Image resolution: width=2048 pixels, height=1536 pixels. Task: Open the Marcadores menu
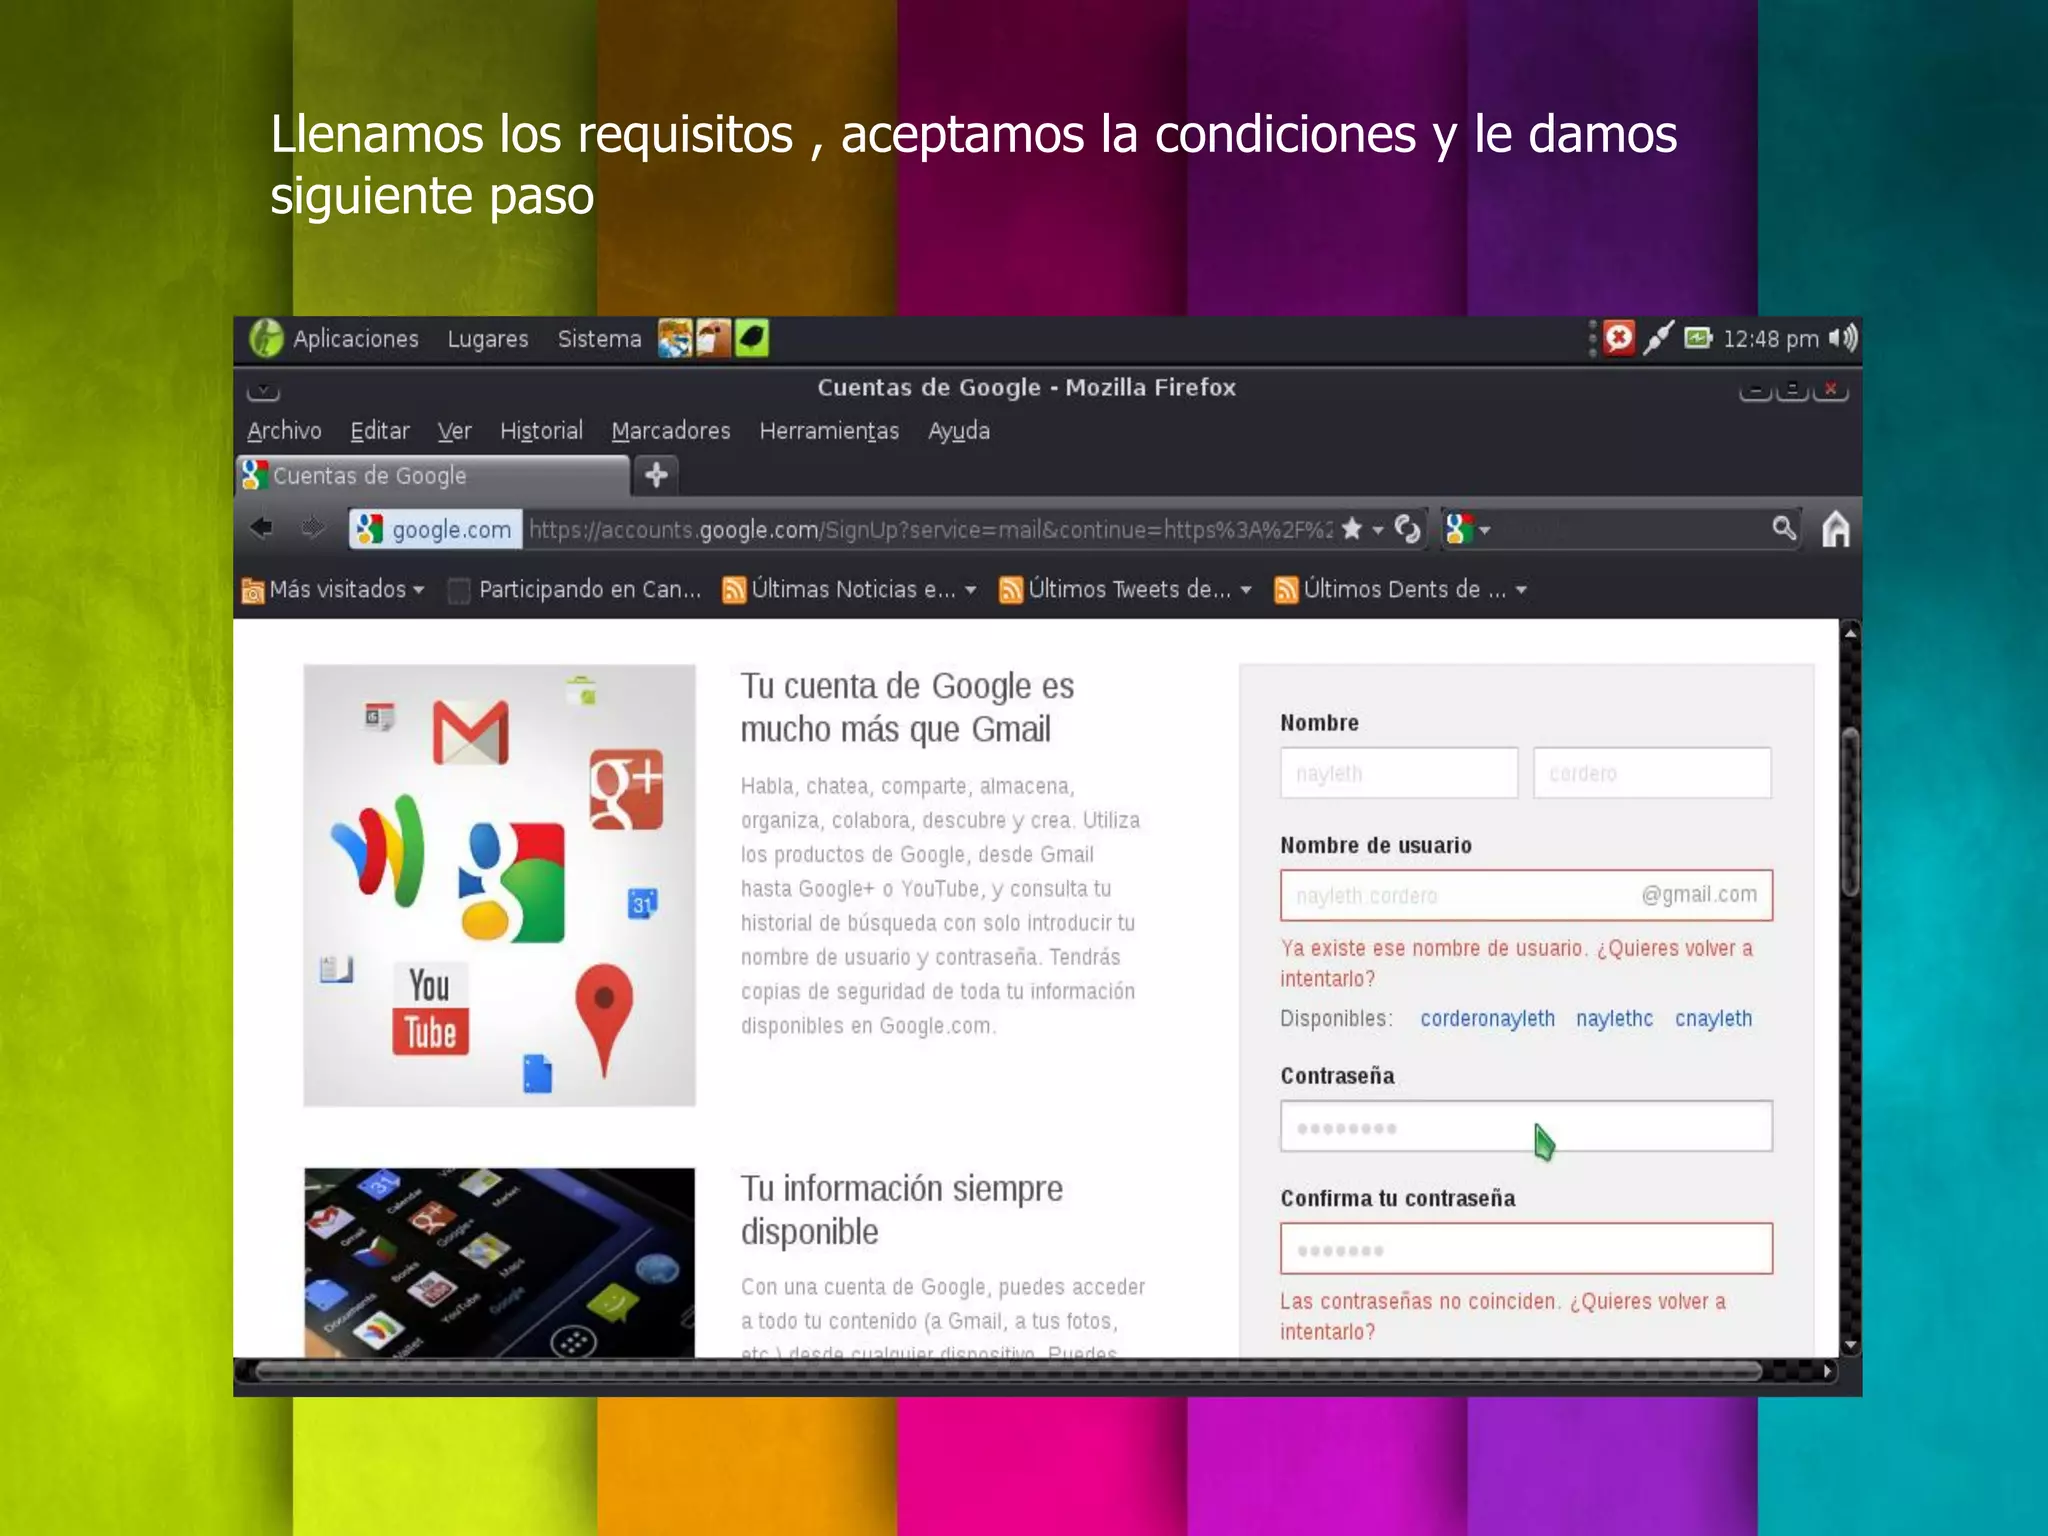pos(671,431)
